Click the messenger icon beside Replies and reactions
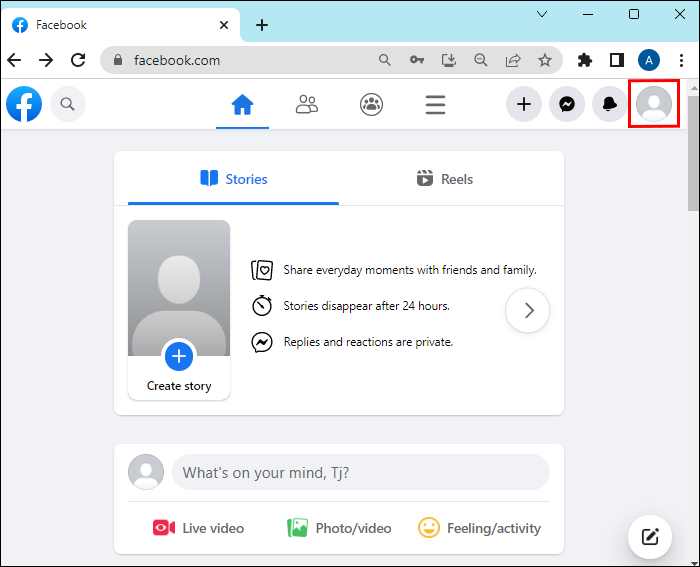 (x=262, y=342)
